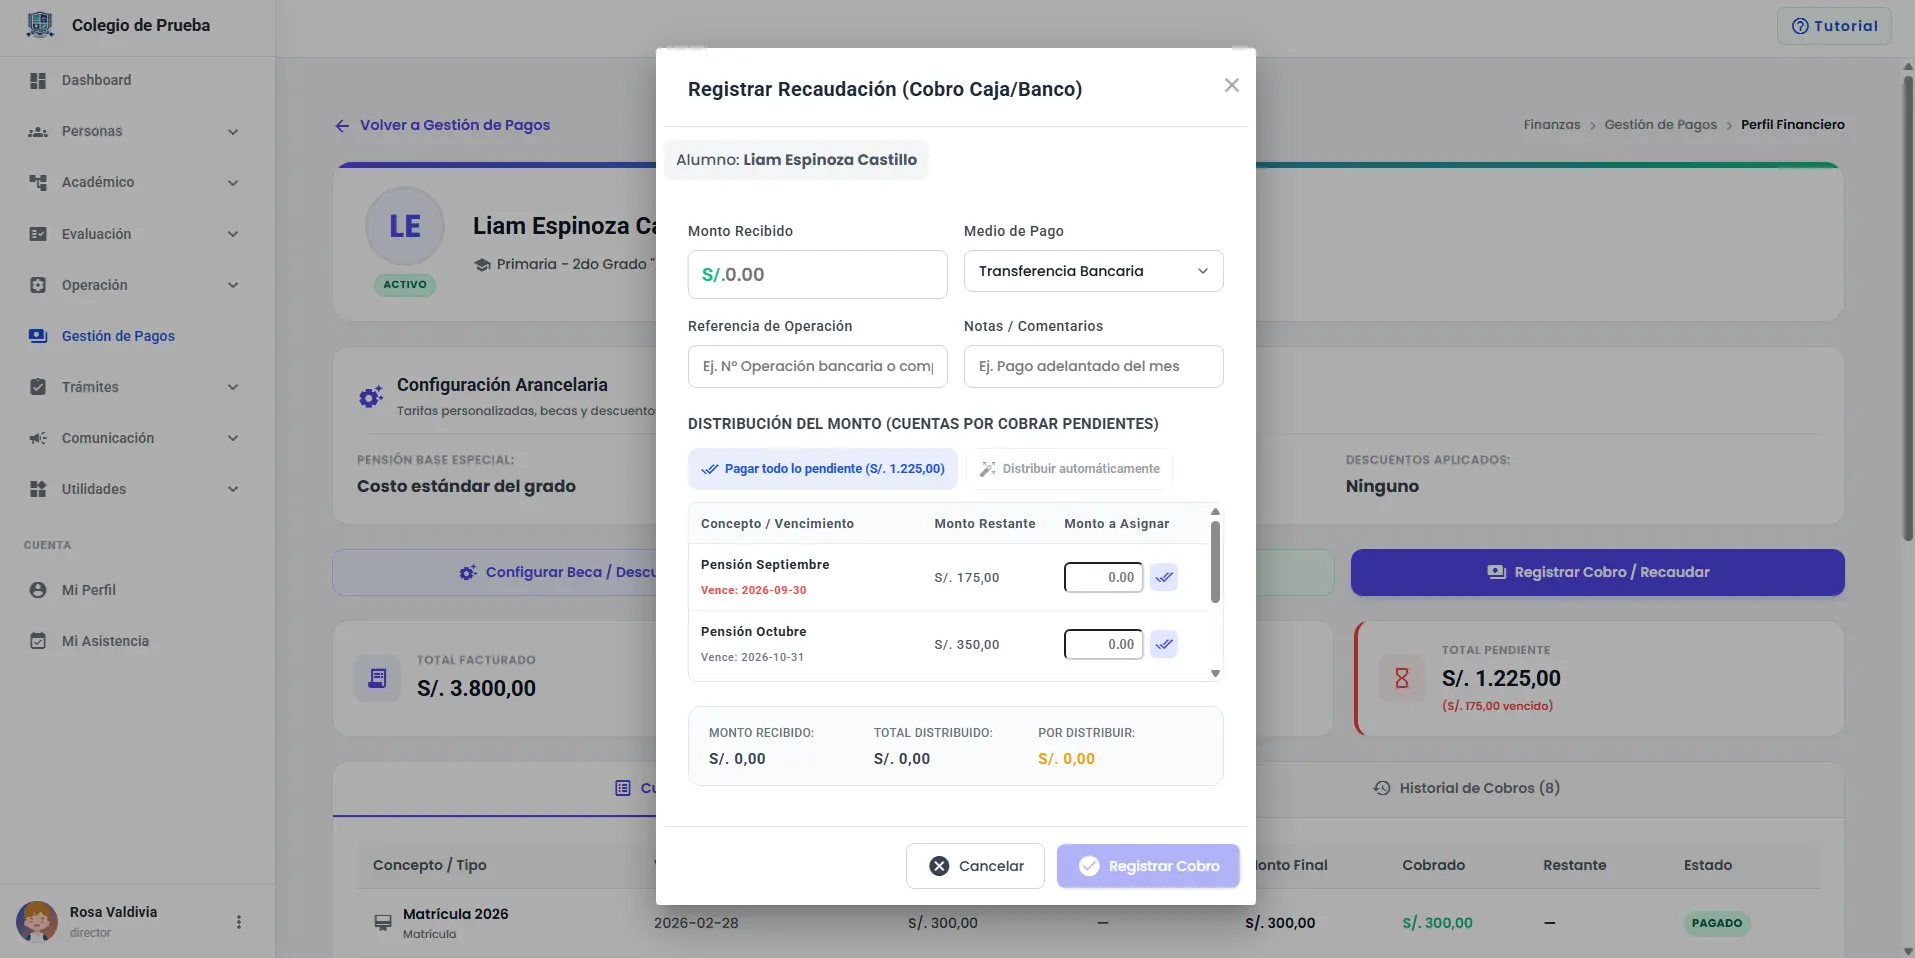Click the Mi Perfil person icon
Screen dimensions: 1915x958
point(38,590)
